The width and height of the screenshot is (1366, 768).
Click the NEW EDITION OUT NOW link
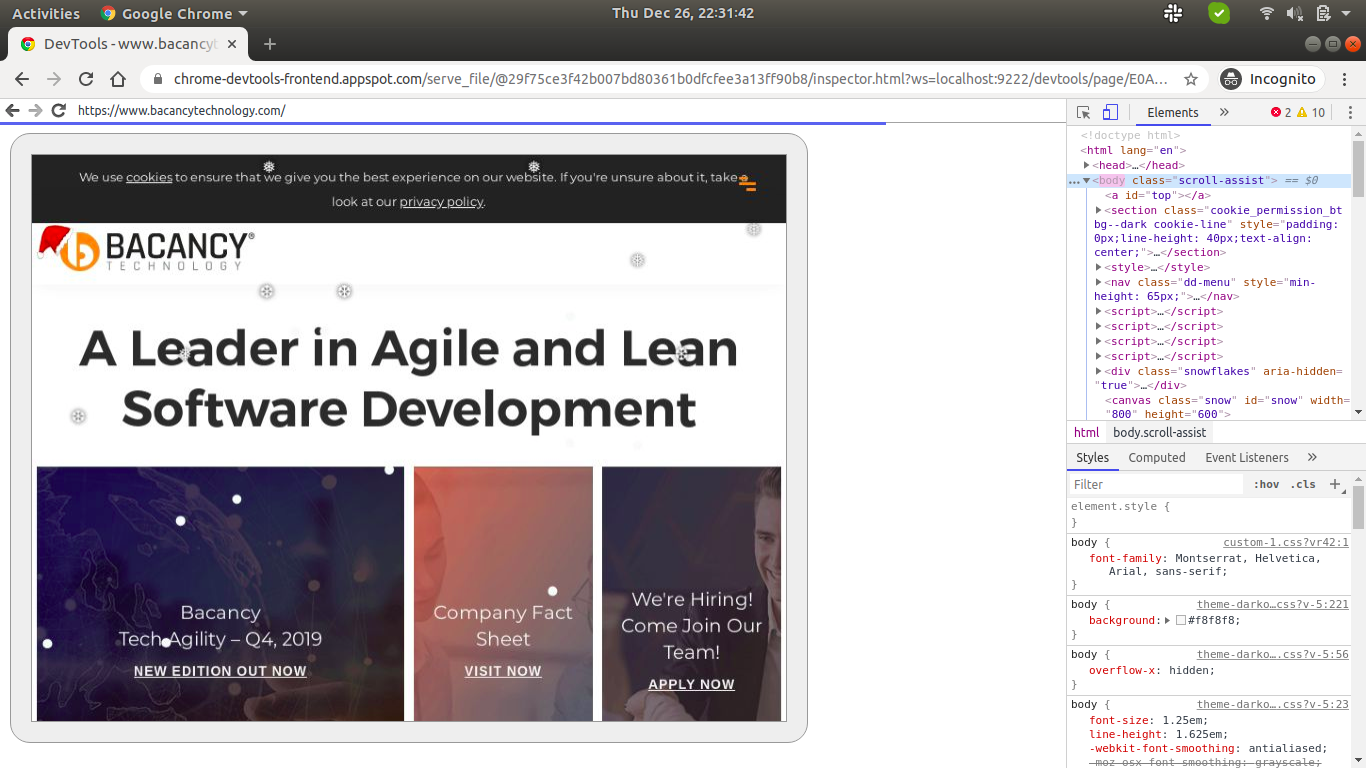220,671
